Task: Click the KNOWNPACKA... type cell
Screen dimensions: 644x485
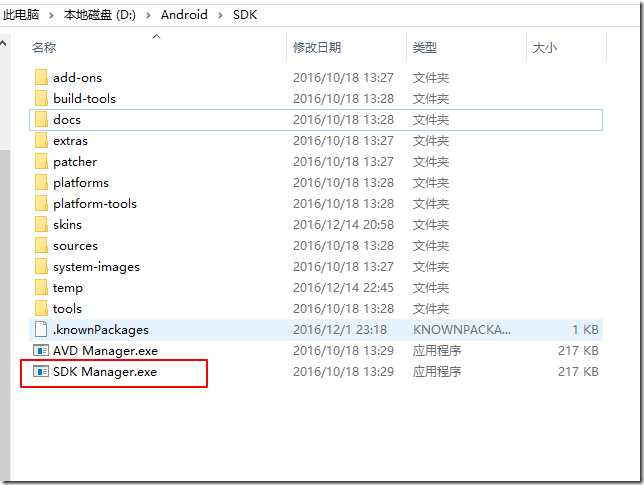Action: pos(462,329)
